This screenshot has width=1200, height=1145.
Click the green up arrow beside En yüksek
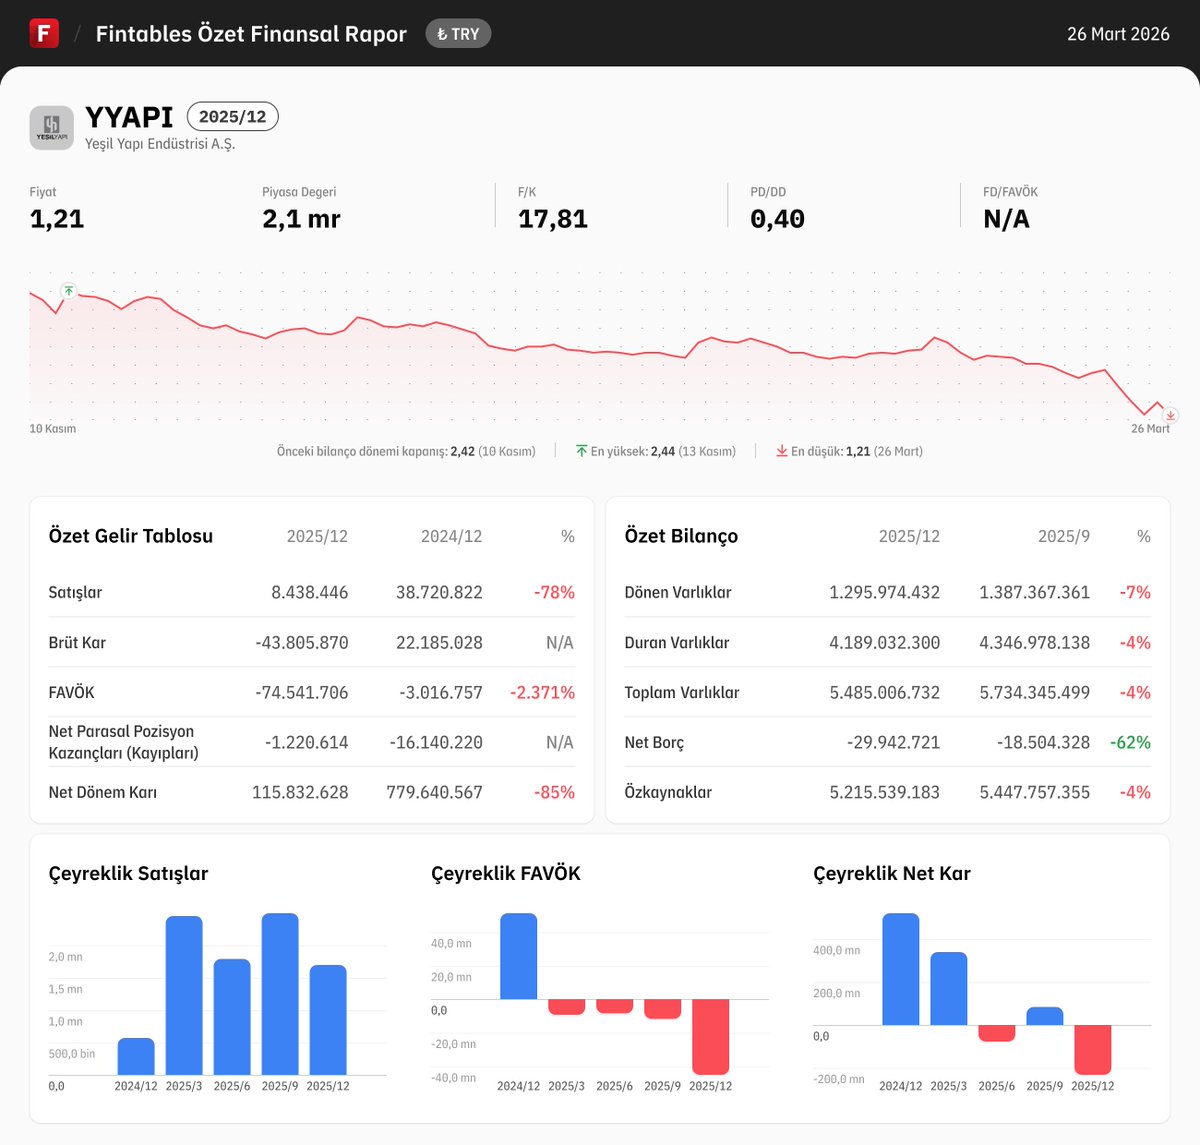[581, 451]
